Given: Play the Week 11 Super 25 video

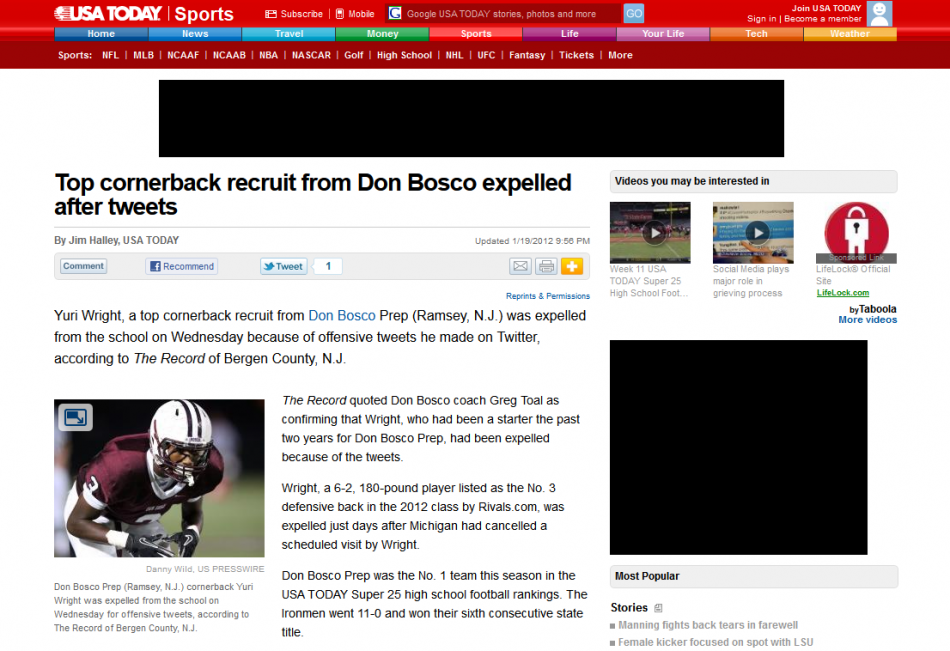Looking at the screenshot, I should (x=650, y=232).
